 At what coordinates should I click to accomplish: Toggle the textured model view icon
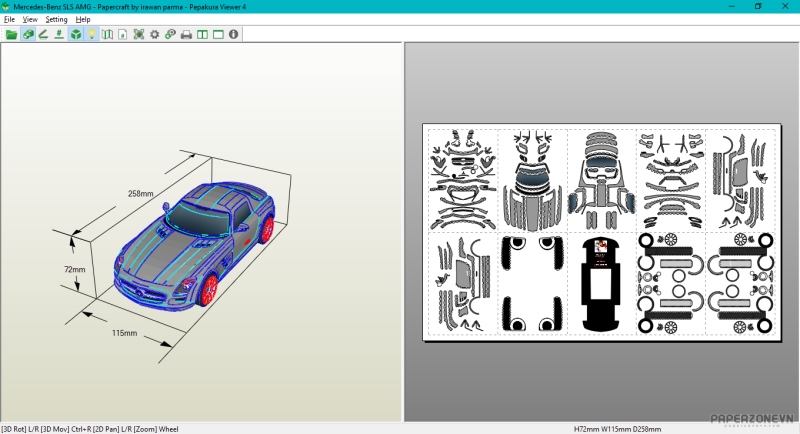(x=28, y=34)
